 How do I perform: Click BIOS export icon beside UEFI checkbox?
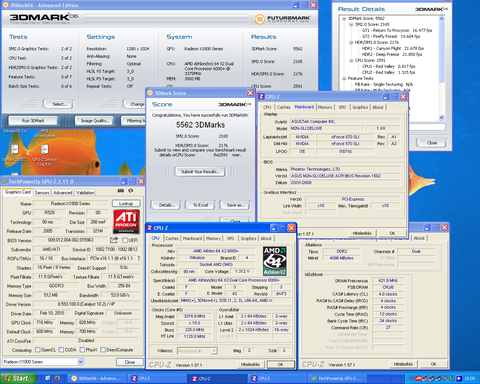[114, 240]
